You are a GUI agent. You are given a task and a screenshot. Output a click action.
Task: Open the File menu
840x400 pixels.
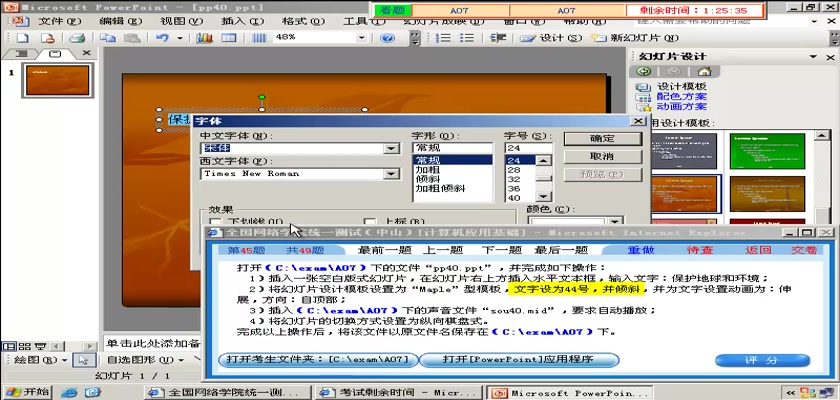click(x=60, y=21)
